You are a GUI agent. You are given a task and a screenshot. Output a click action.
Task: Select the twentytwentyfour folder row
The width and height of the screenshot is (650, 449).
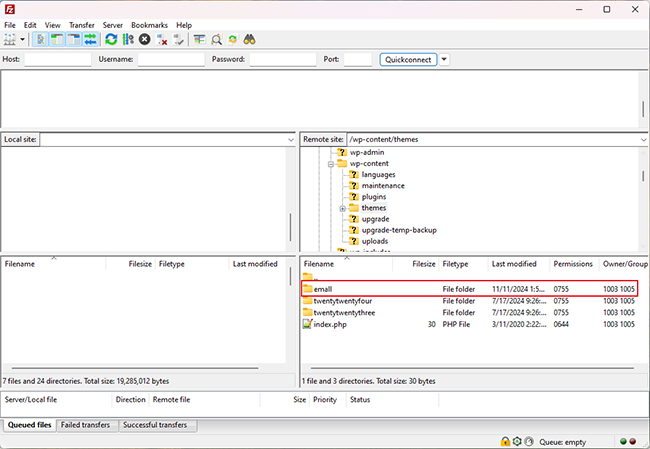coord(469,301)
